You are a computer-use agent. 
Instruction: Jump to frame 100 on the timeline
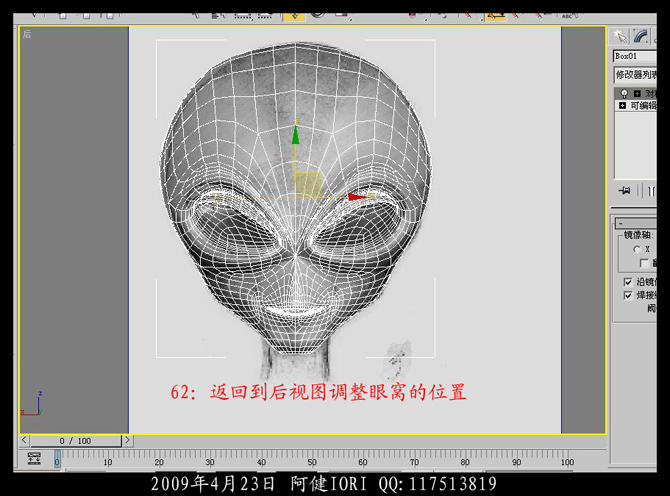(x=567, y=462)
